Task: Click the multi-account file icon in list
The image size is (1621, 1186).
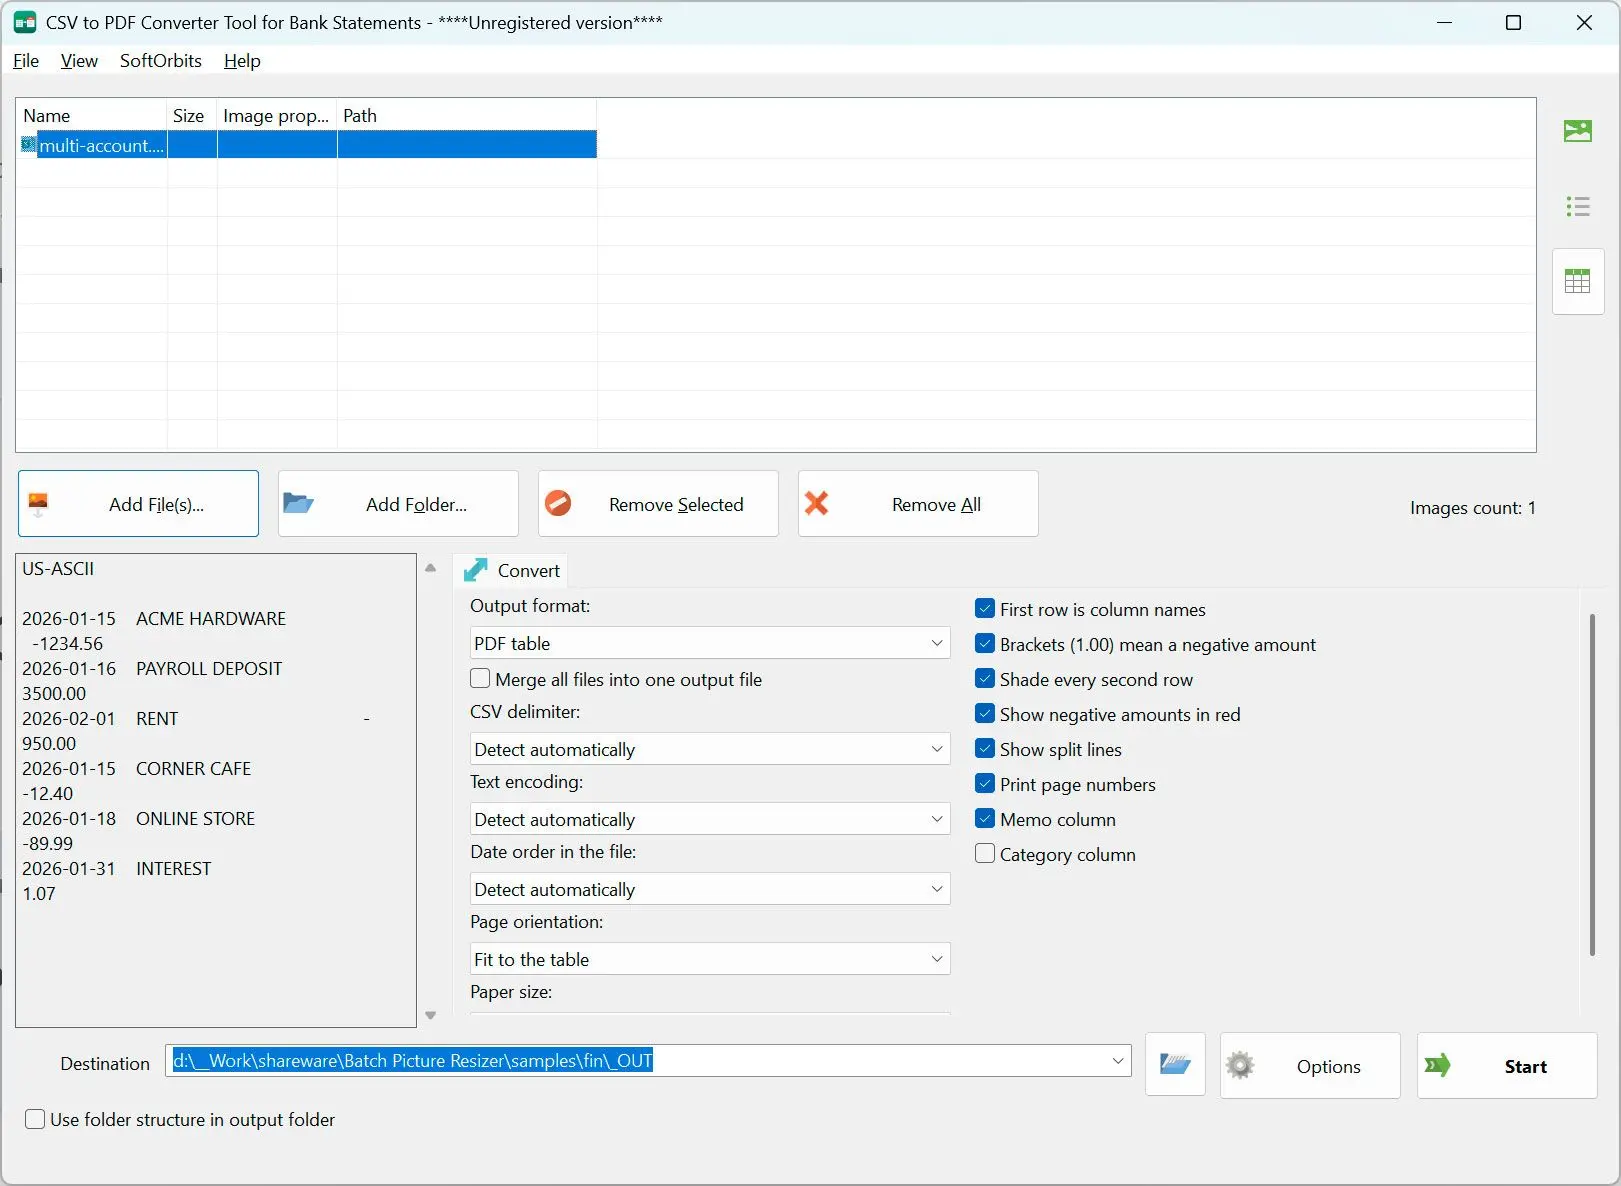Action: [28, 145]
